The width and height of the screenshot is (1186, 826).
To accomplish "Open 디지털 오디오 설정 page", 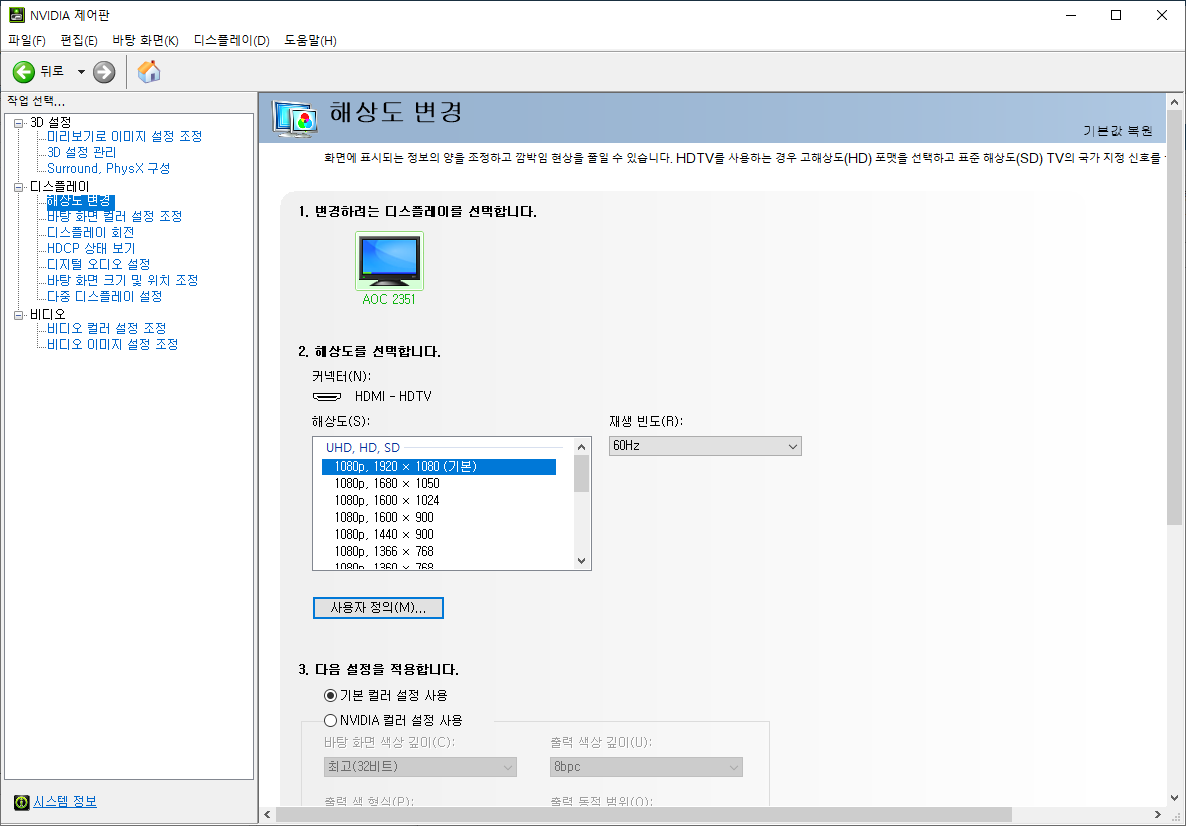I will [x=99, y=265].
